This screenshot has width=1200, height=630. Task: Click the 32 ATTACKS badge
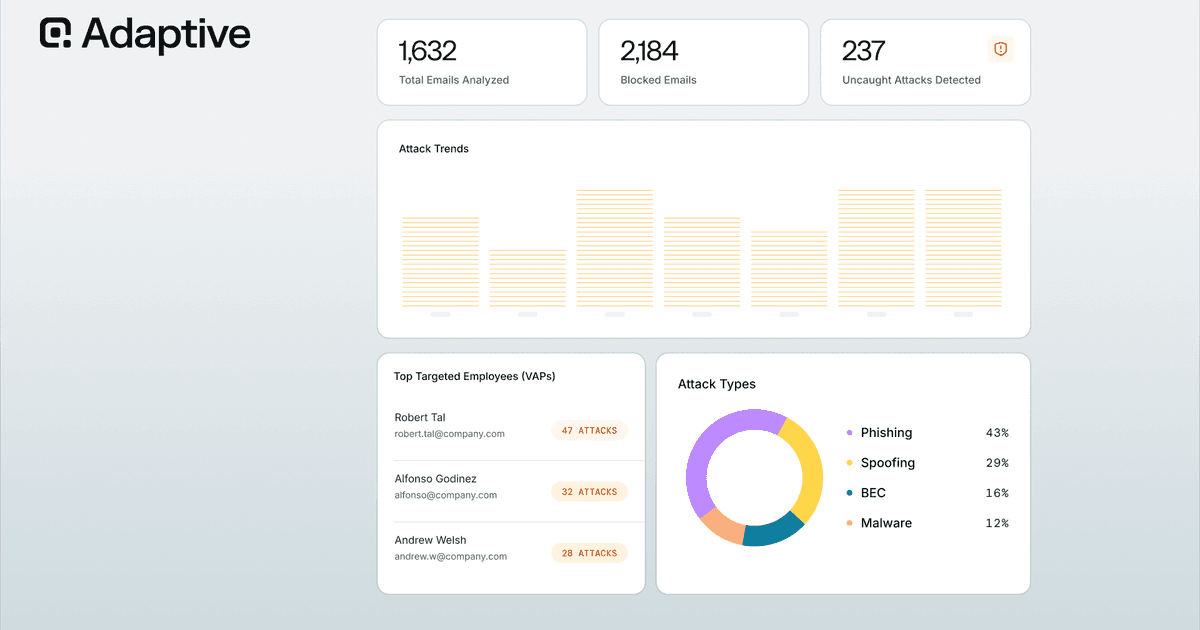589,492
